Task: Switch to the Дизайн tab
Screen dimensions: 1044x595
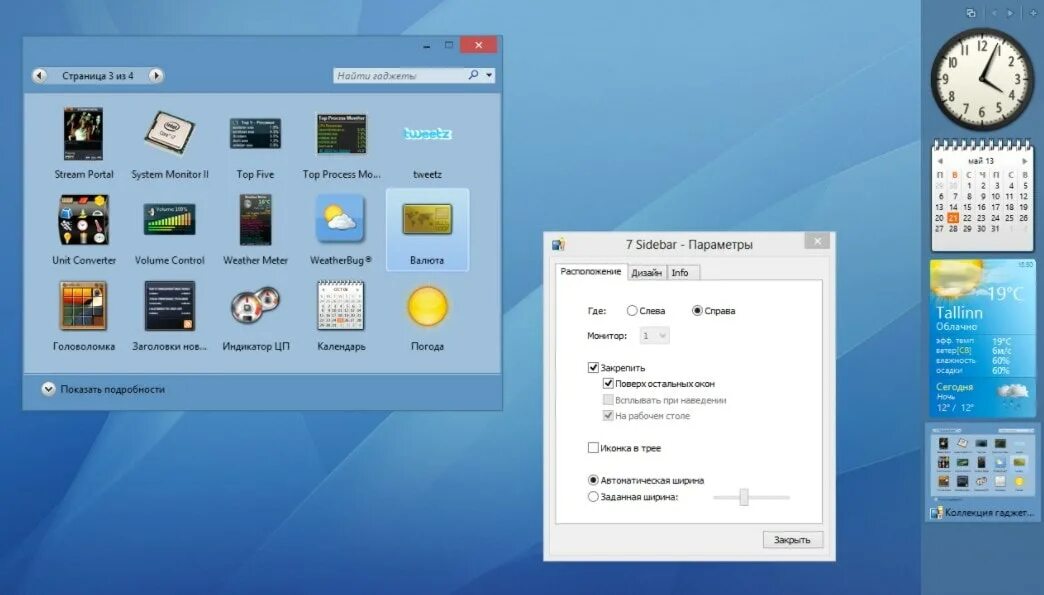Action: coord(647,273)
